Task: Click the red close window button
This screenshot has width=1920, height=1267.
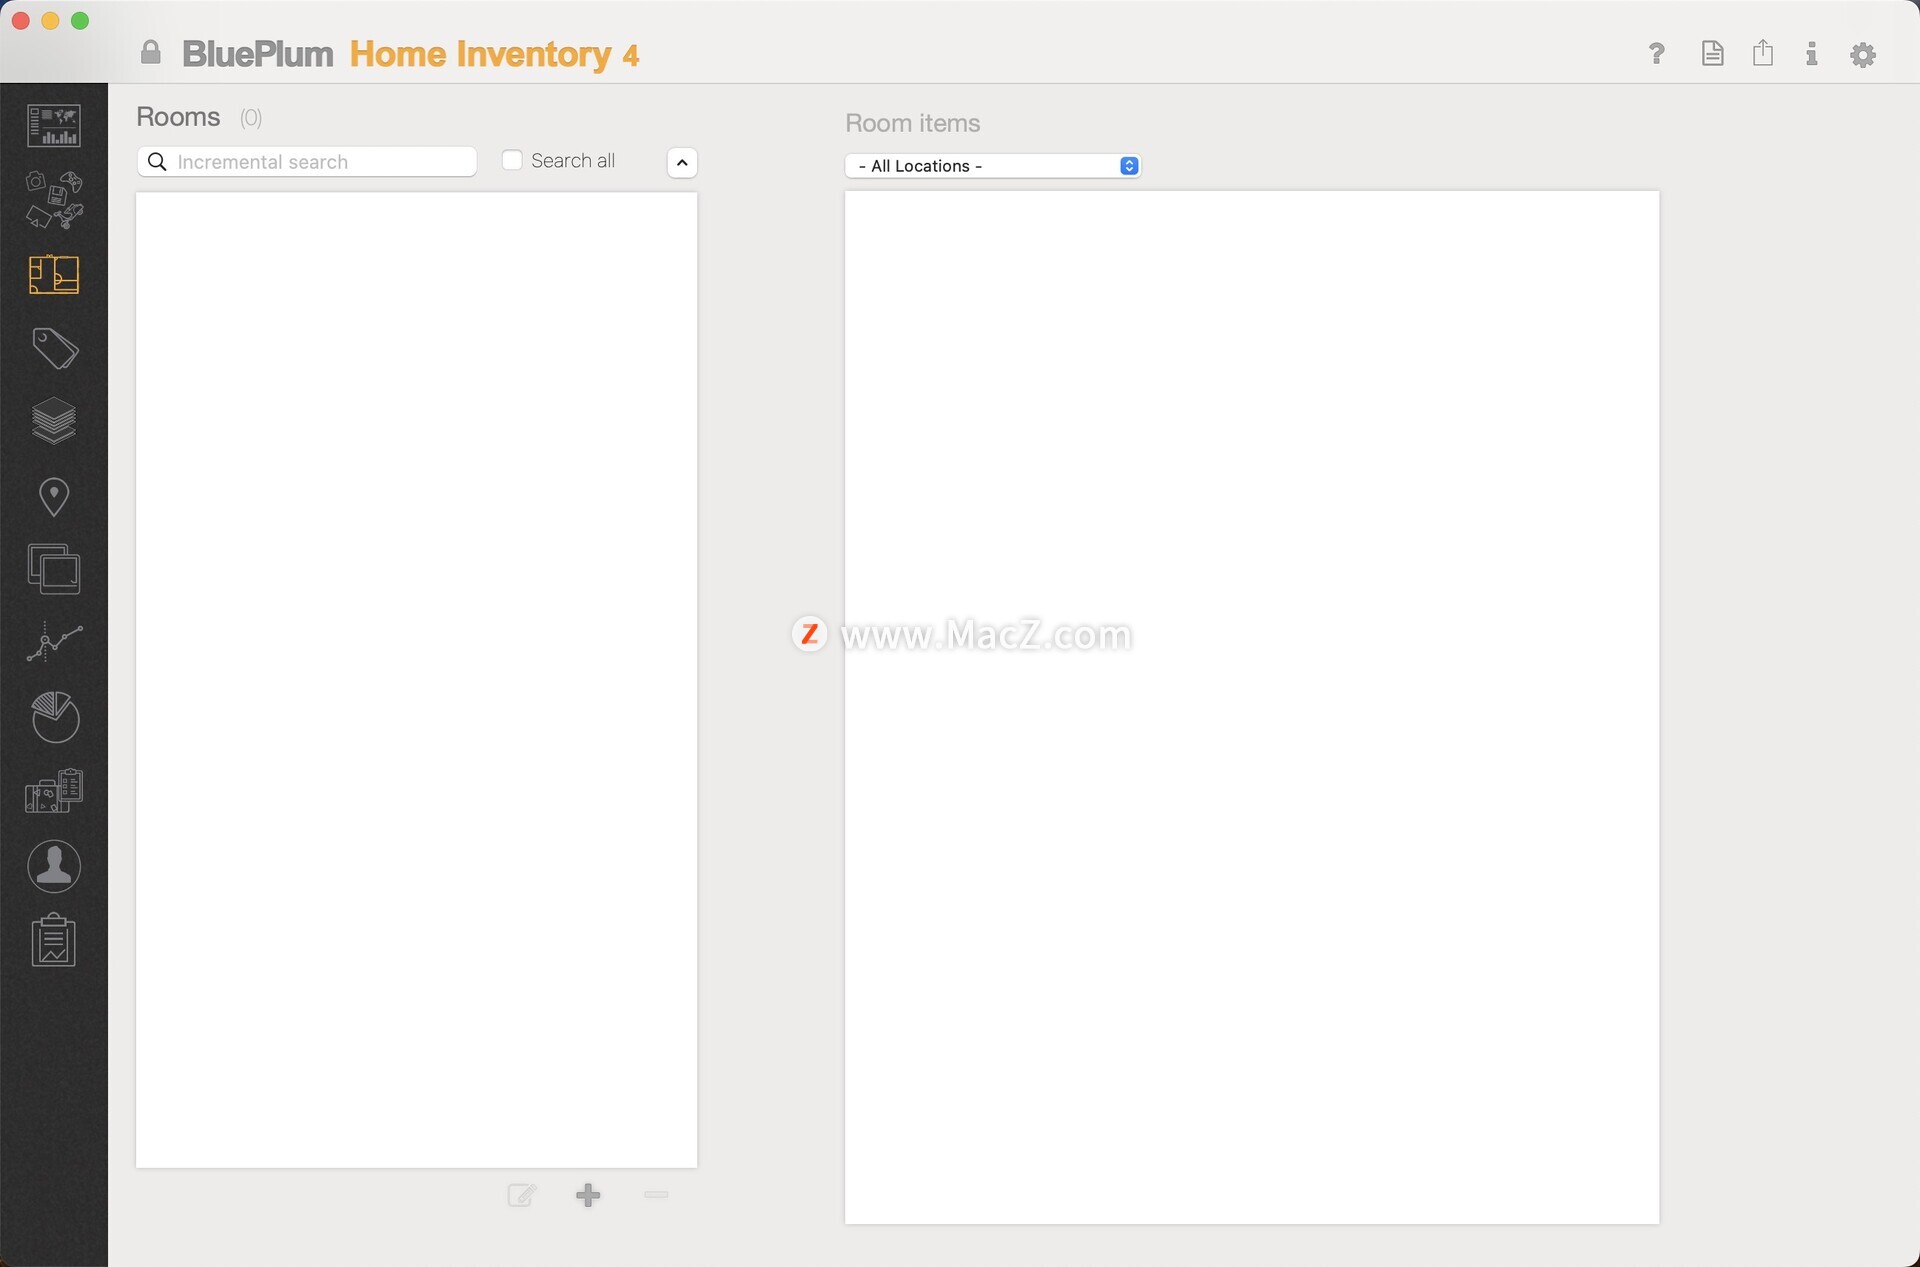Action: point(20,20)
